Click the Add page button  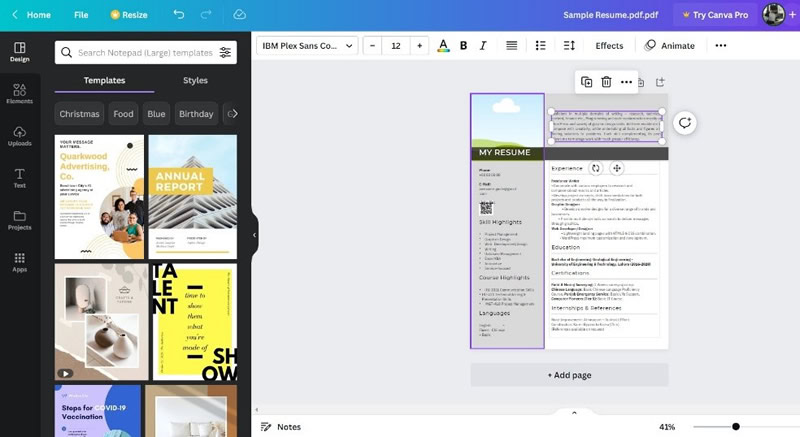click(569, 375)
